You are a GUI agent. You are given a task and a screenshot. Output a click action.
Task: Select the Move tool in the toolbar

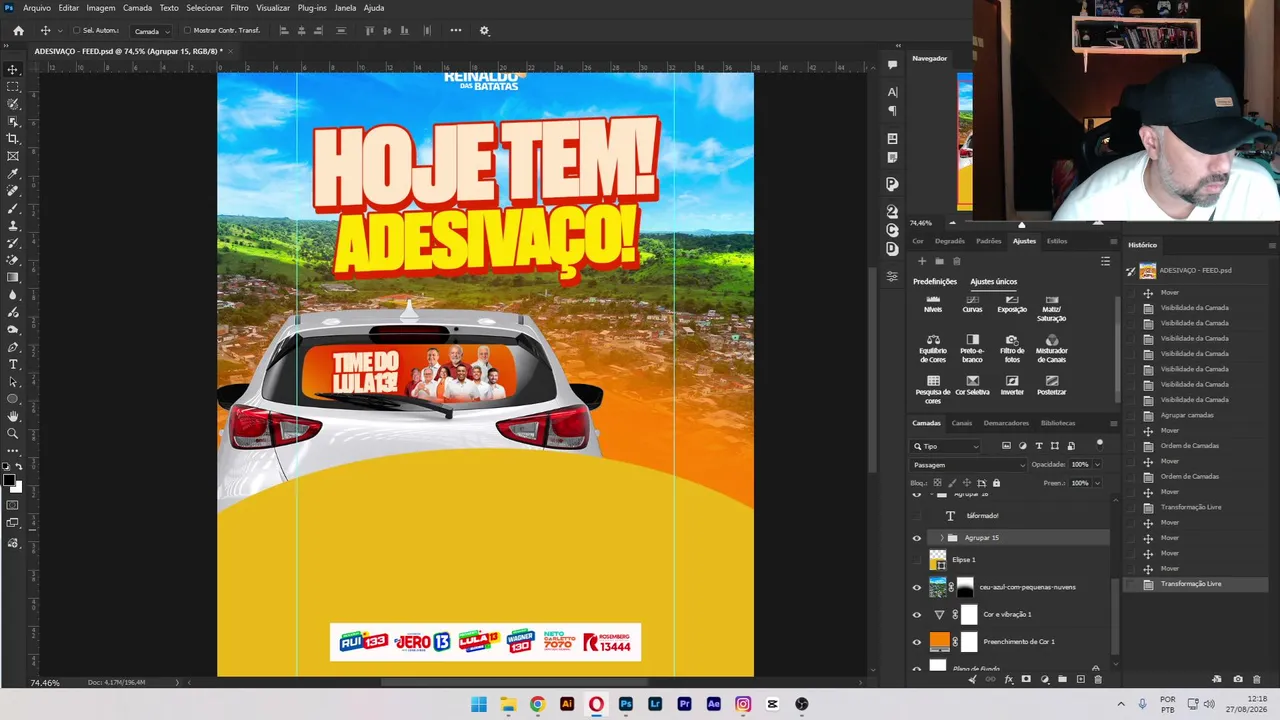(13, 69)
